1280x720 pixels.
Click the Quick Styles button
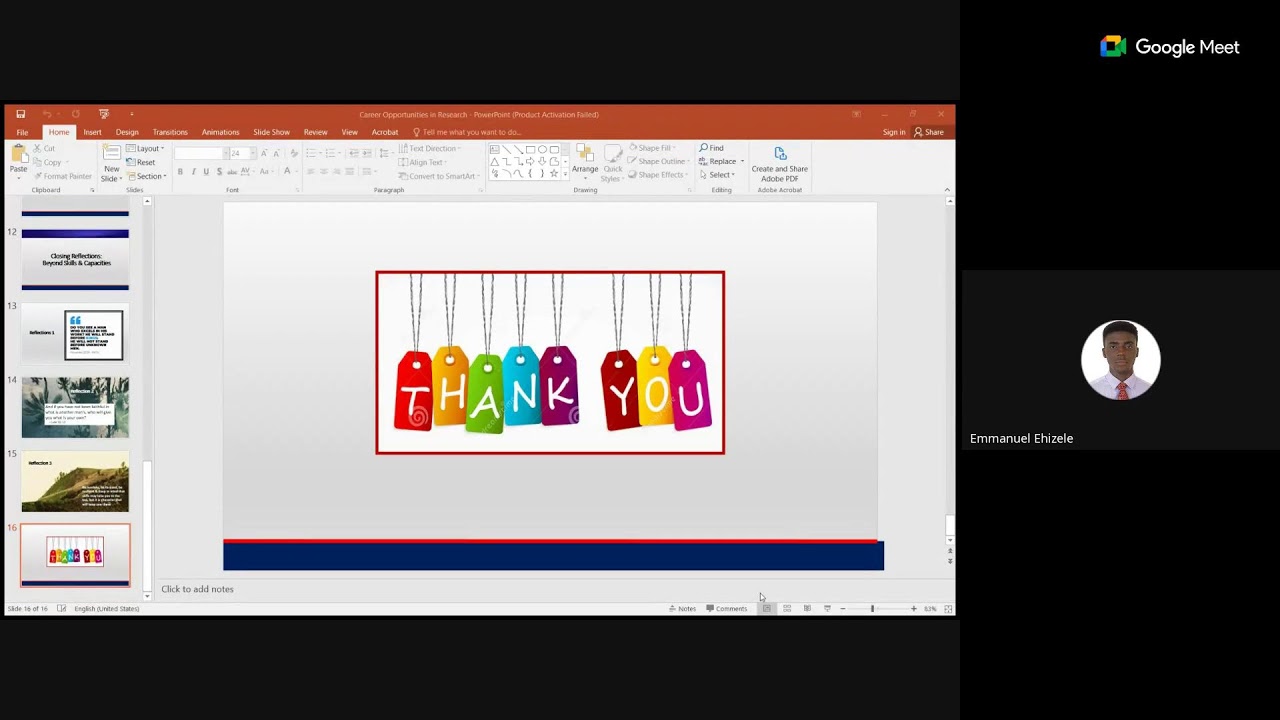point(612,163)
